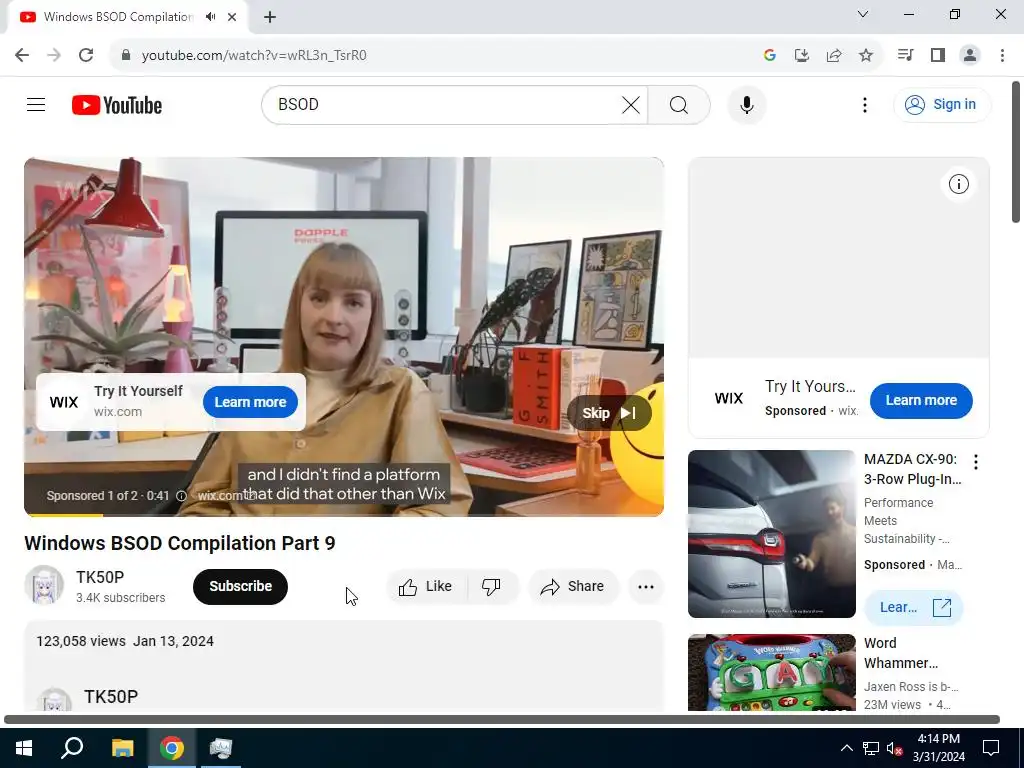Expand the tab search dropdown chevron
Screen dimensions: 1024x768
click(863, 14)
